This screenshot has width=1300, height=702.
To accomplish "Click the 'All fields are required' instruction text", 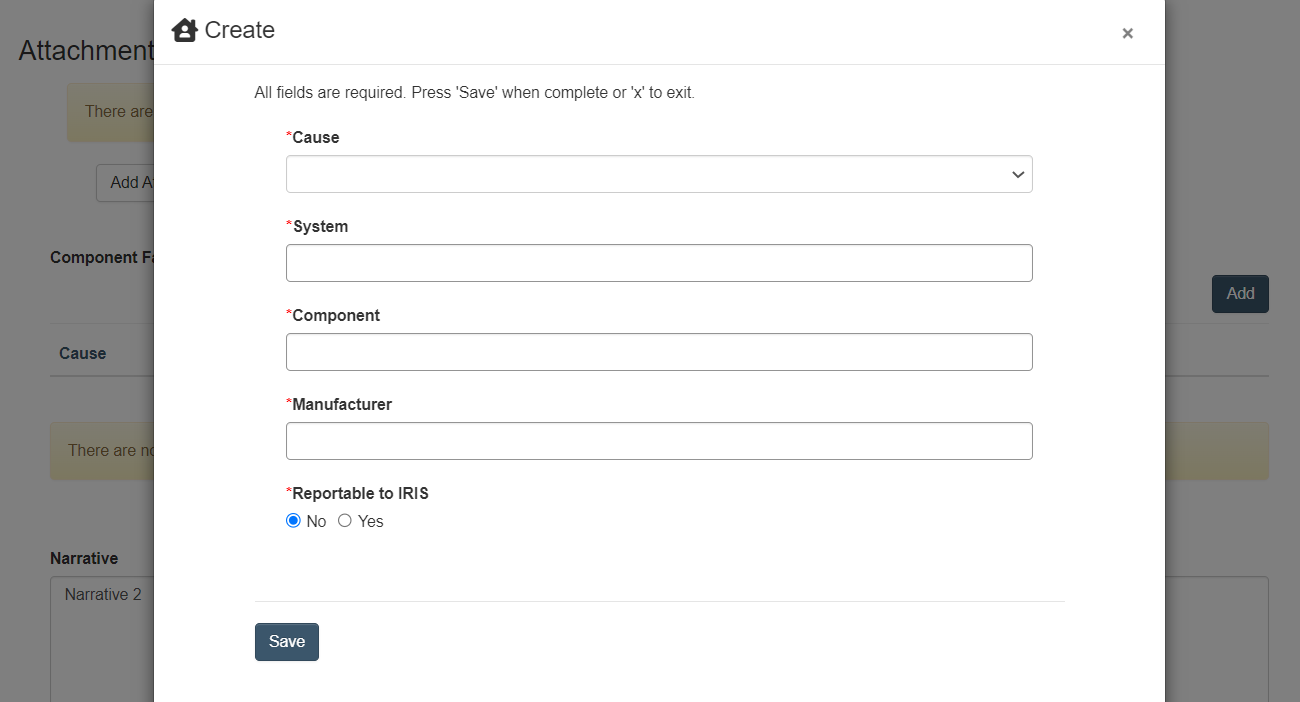I will click(474, 93).
